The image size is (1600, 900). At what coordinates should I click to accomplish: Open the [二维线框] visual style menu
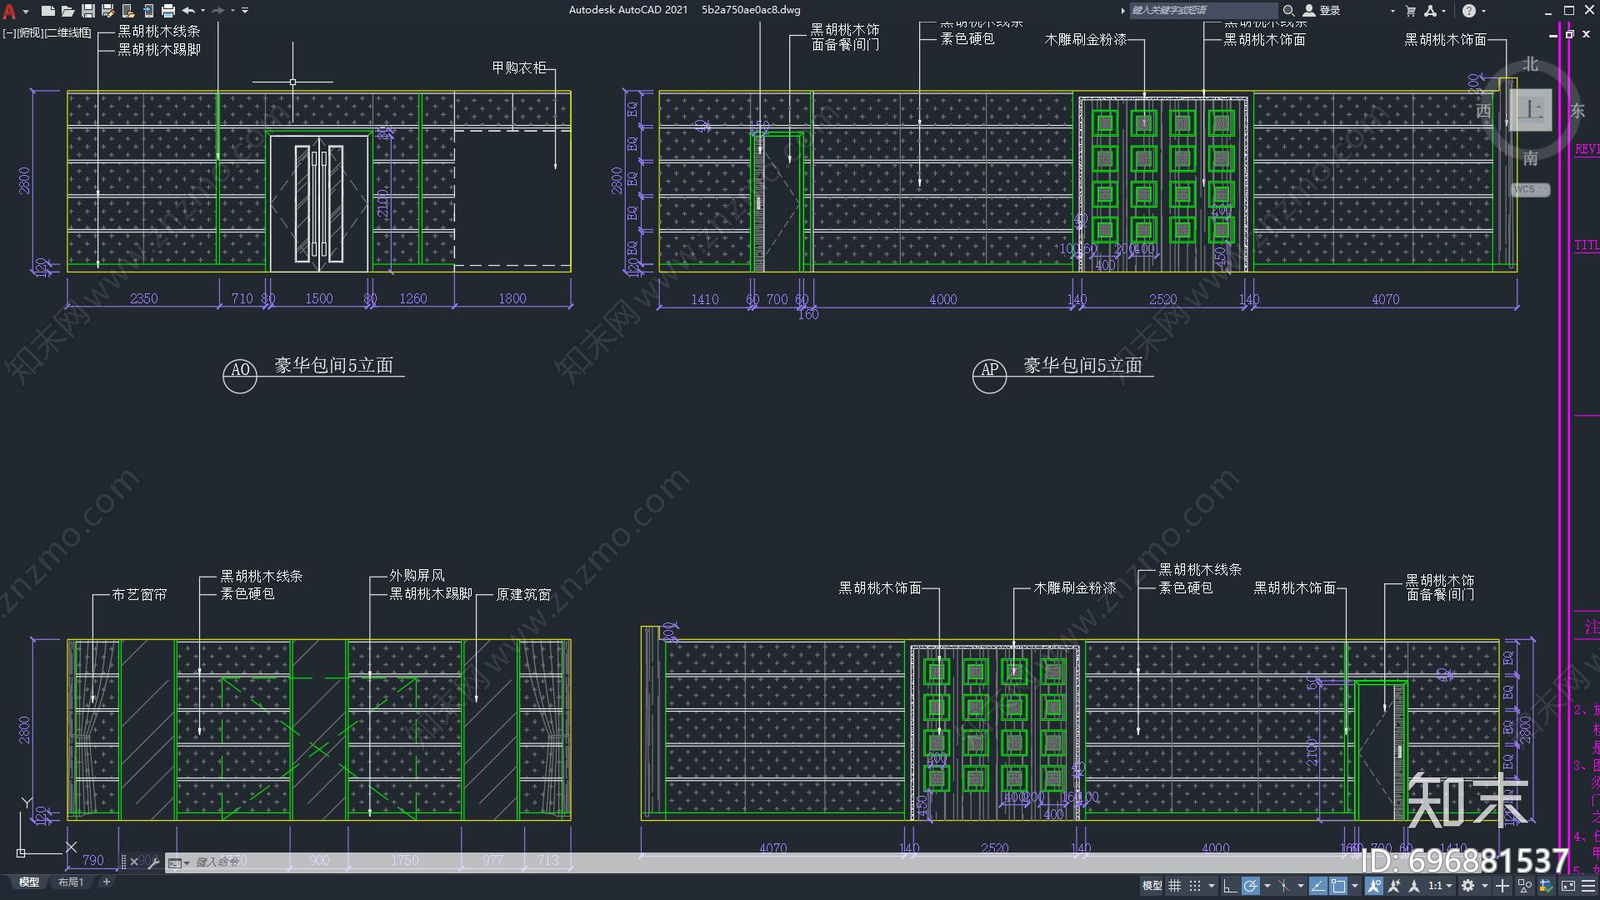tap(68, 33)
